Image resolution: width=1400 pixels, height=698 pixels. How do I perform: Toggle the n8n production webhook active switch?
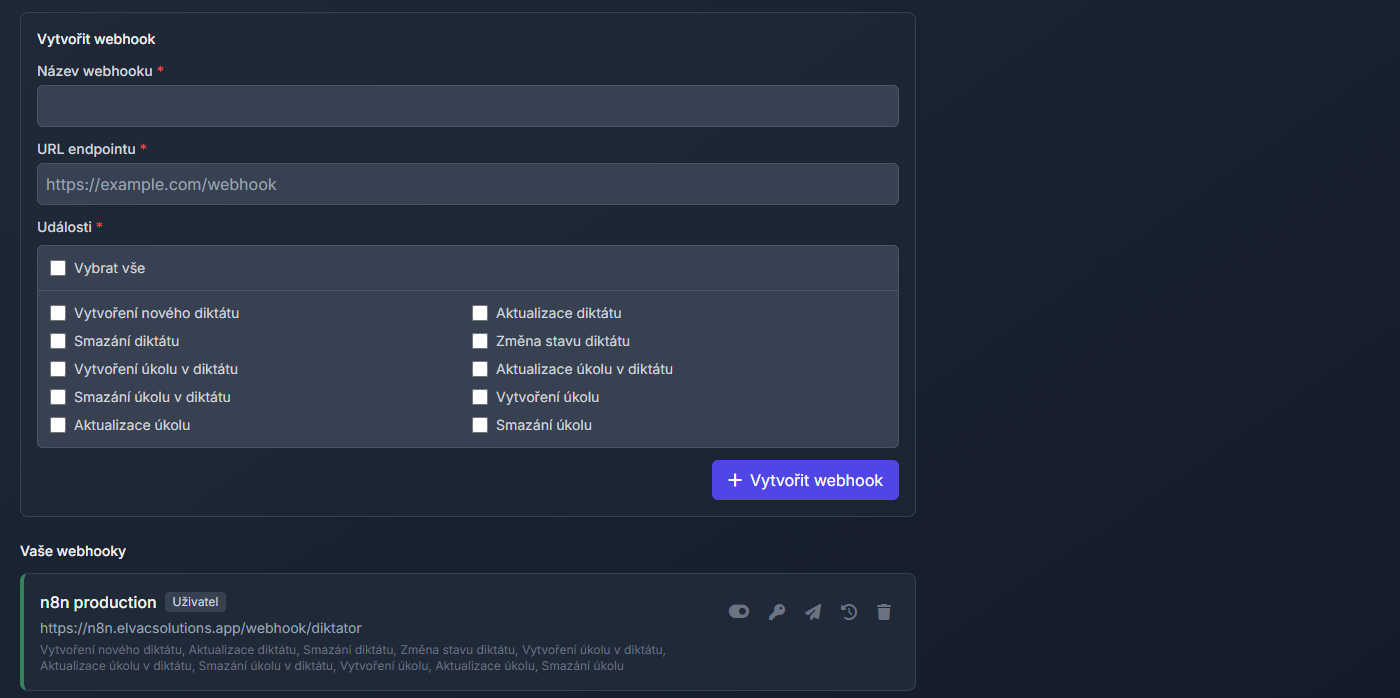coord(739,612)
